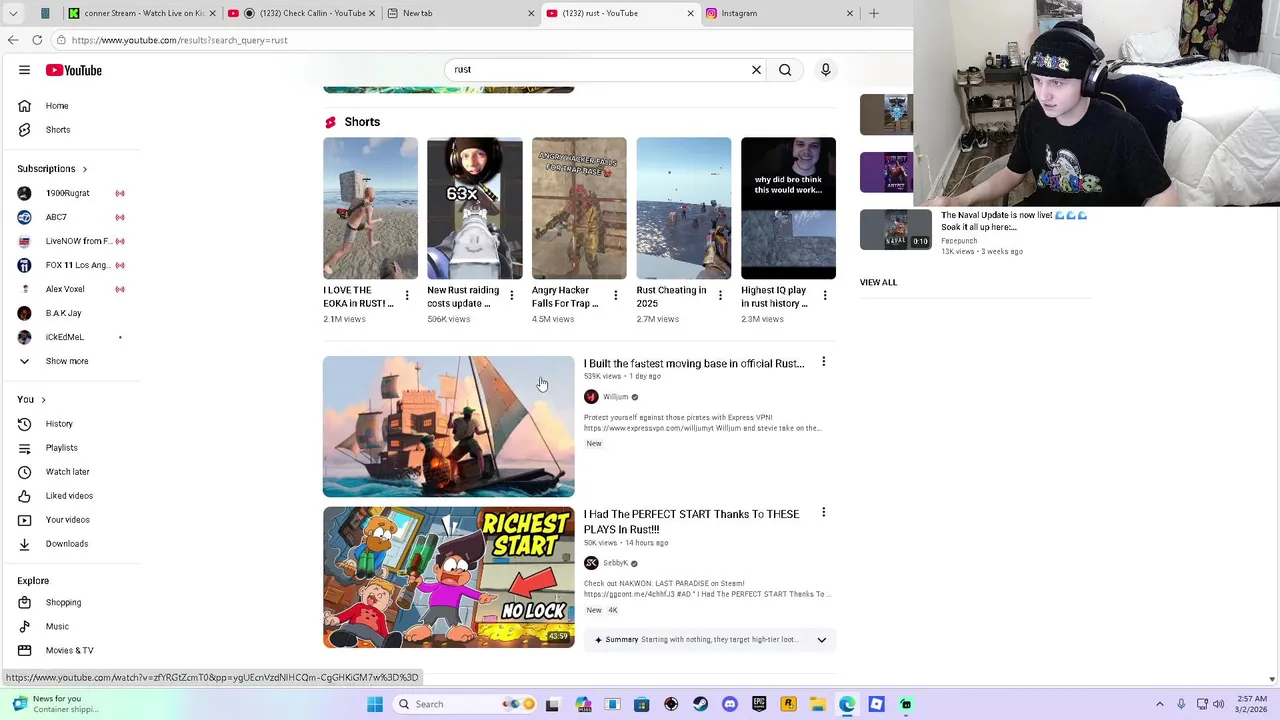
Task: Open options for 'PERFECT START' video
Action: [x=824, y=512]
